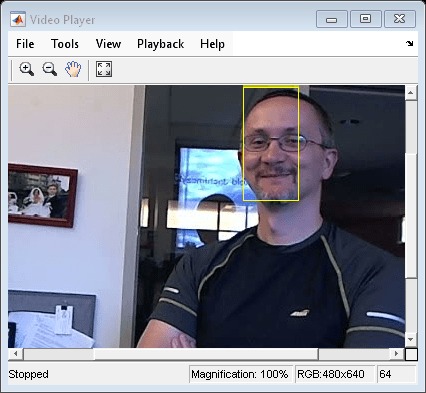Viewport: 426px width, 393px height.
Task: Click the horizontal scrollbar right arrow
Action: 397,354
